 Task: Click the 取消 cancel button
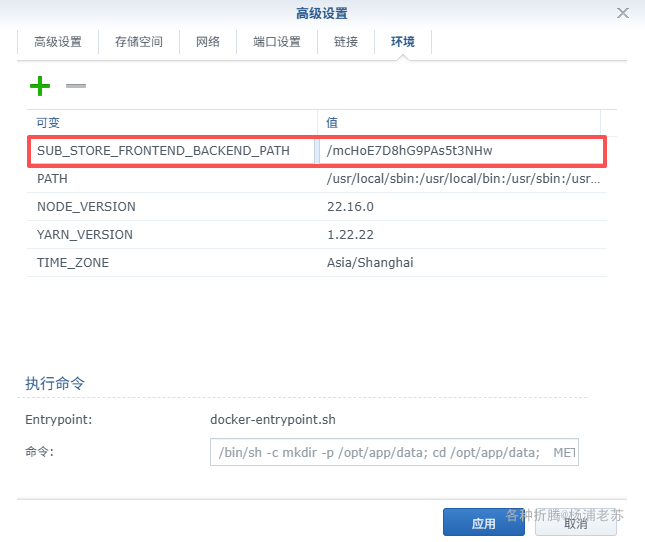pos(575,522)
